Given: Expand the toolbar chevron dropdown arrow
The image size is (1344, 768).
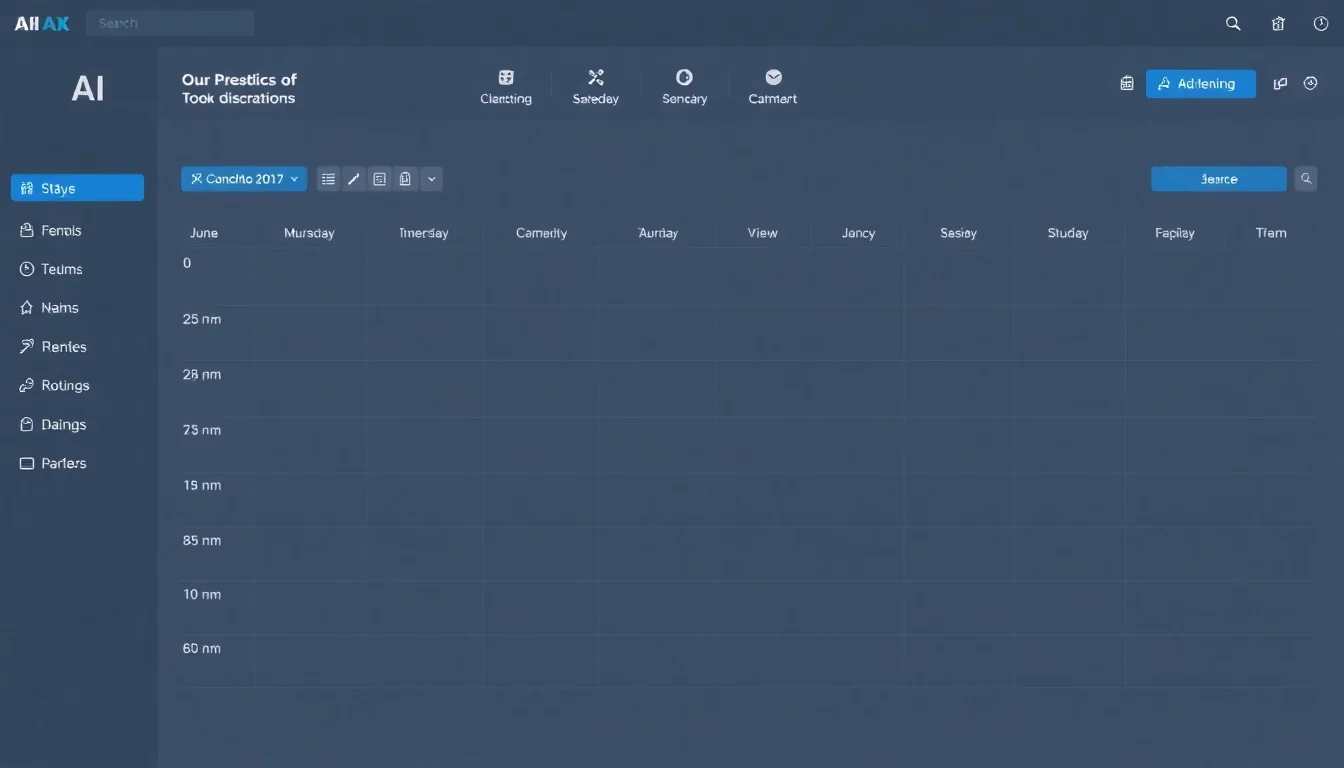Looking at the screenshot, I should coord(431,179).
